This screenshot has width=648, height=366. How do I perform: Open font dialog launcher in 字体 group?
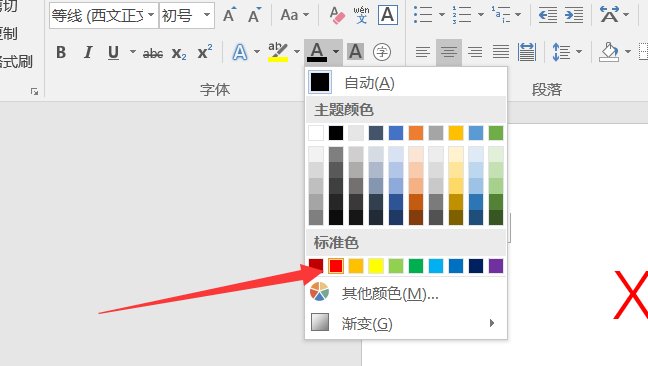pos(34,92)
